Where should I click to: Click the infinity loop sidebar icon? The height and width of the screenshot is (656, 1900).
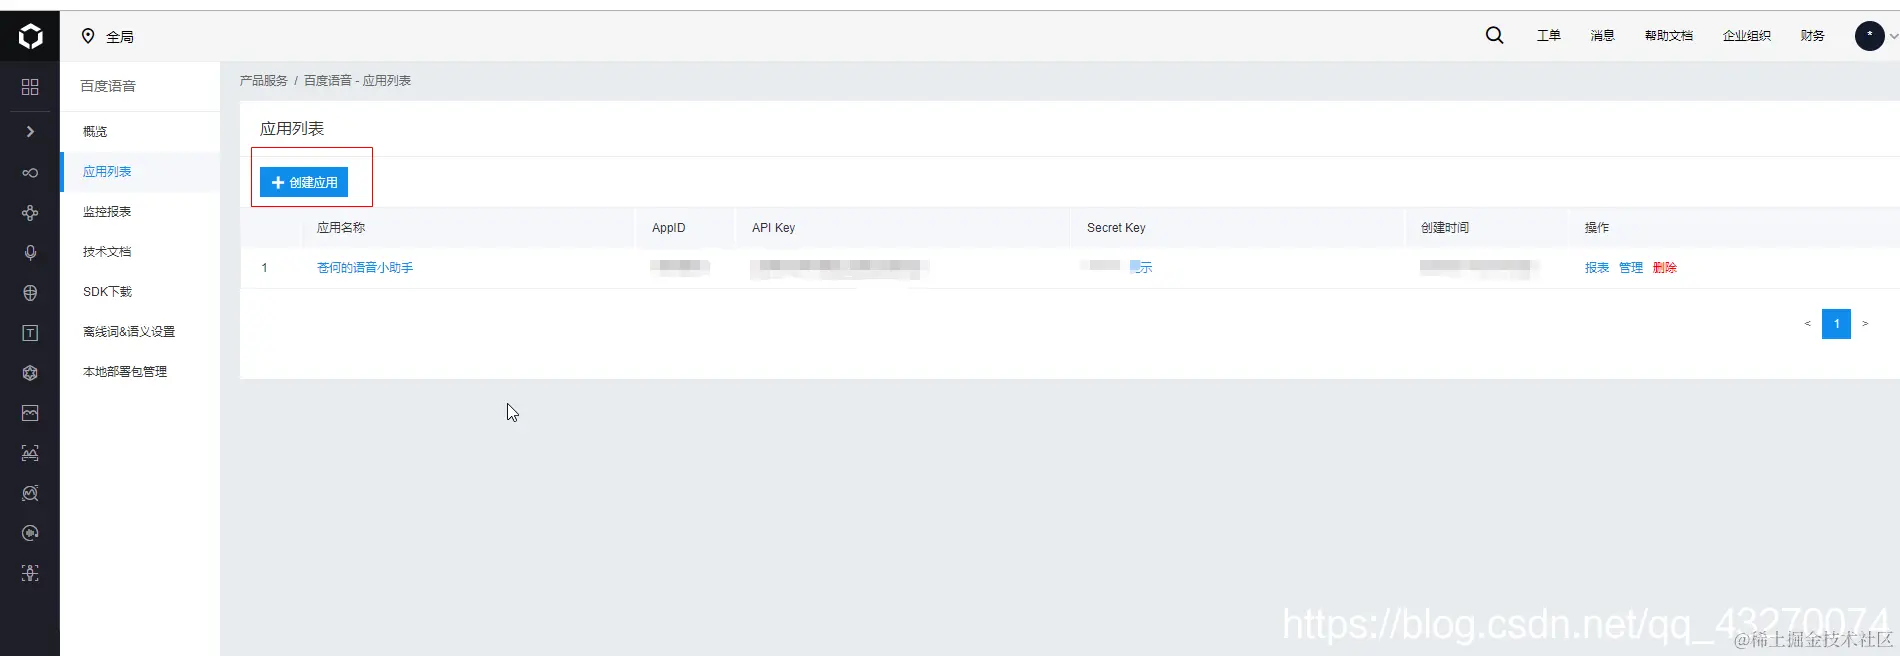click(30, 173)
